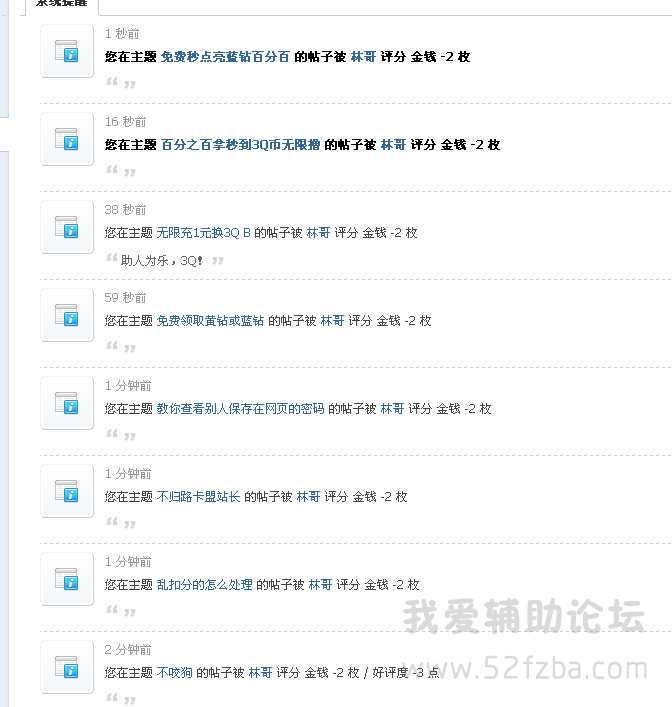Open 林哥 profile in the 16 秒前 notice
Screen dimensions: 672x707
[393, 145]
